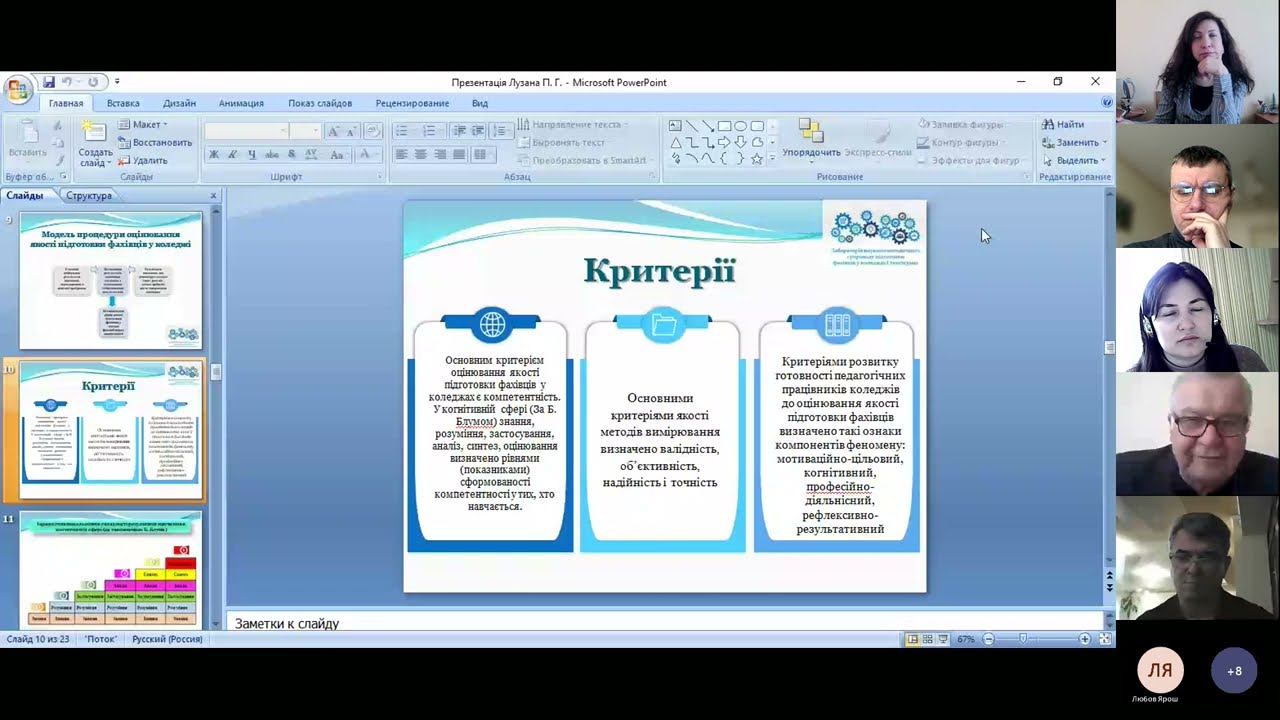Open the Вид ribbon tab
The height and width of the screenshot is (720, 1280).
(x=480, y=103)
